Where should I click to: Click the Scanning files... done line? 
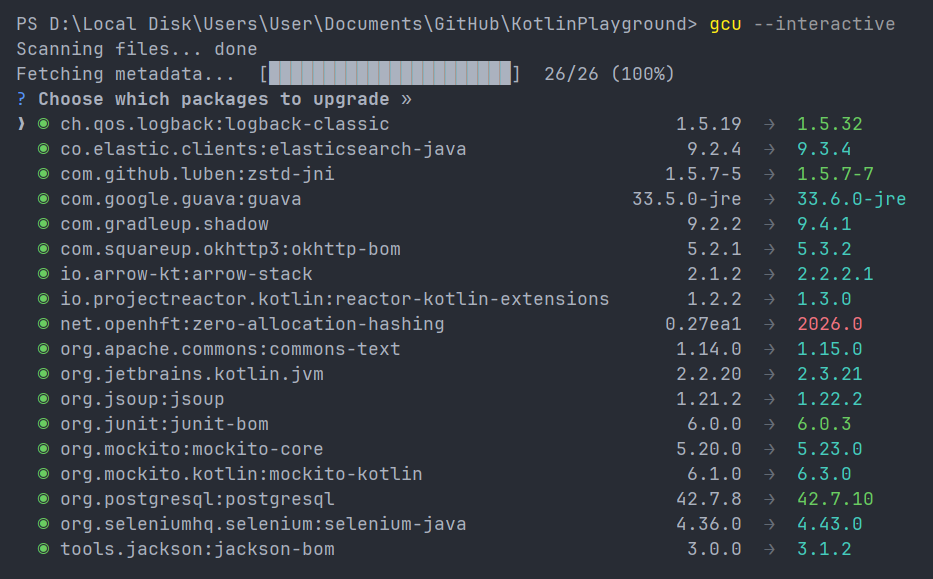137,49
